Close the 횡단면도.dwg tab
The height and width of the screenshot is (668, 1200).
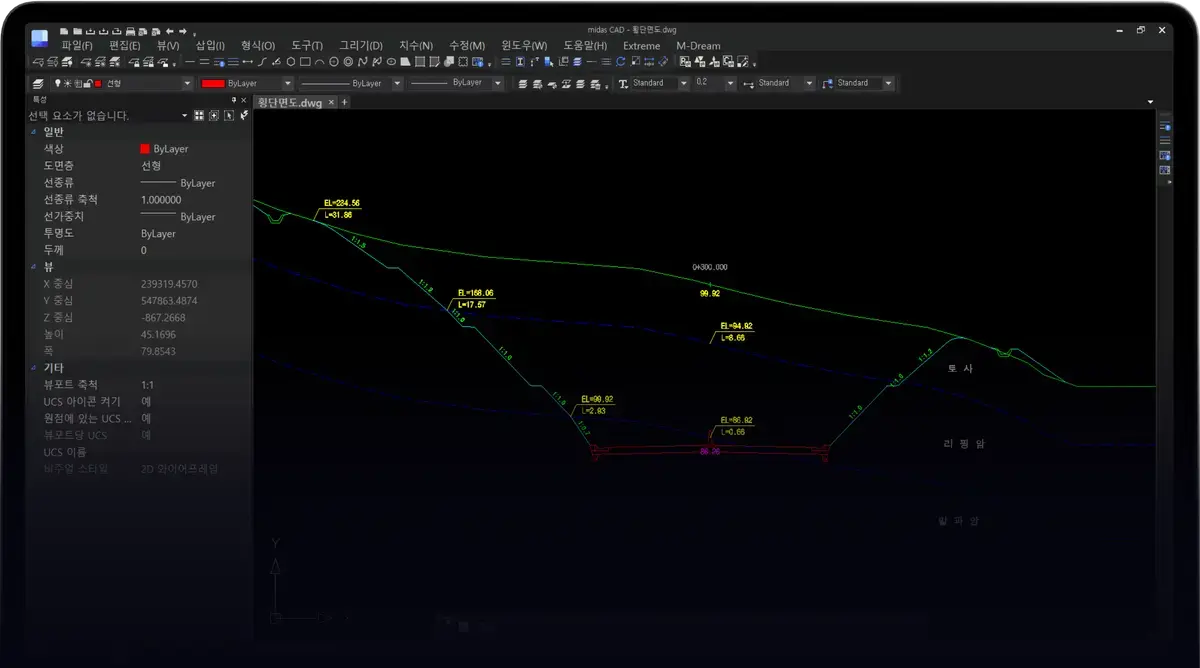coord(332,102)
